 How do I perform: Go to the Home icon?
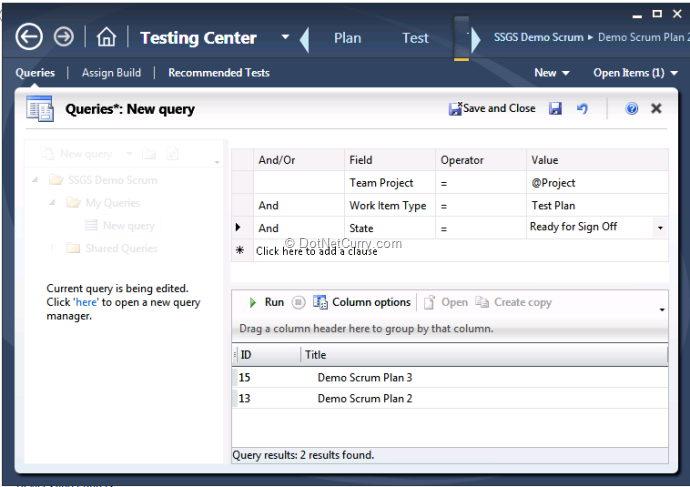click(106, 38)
